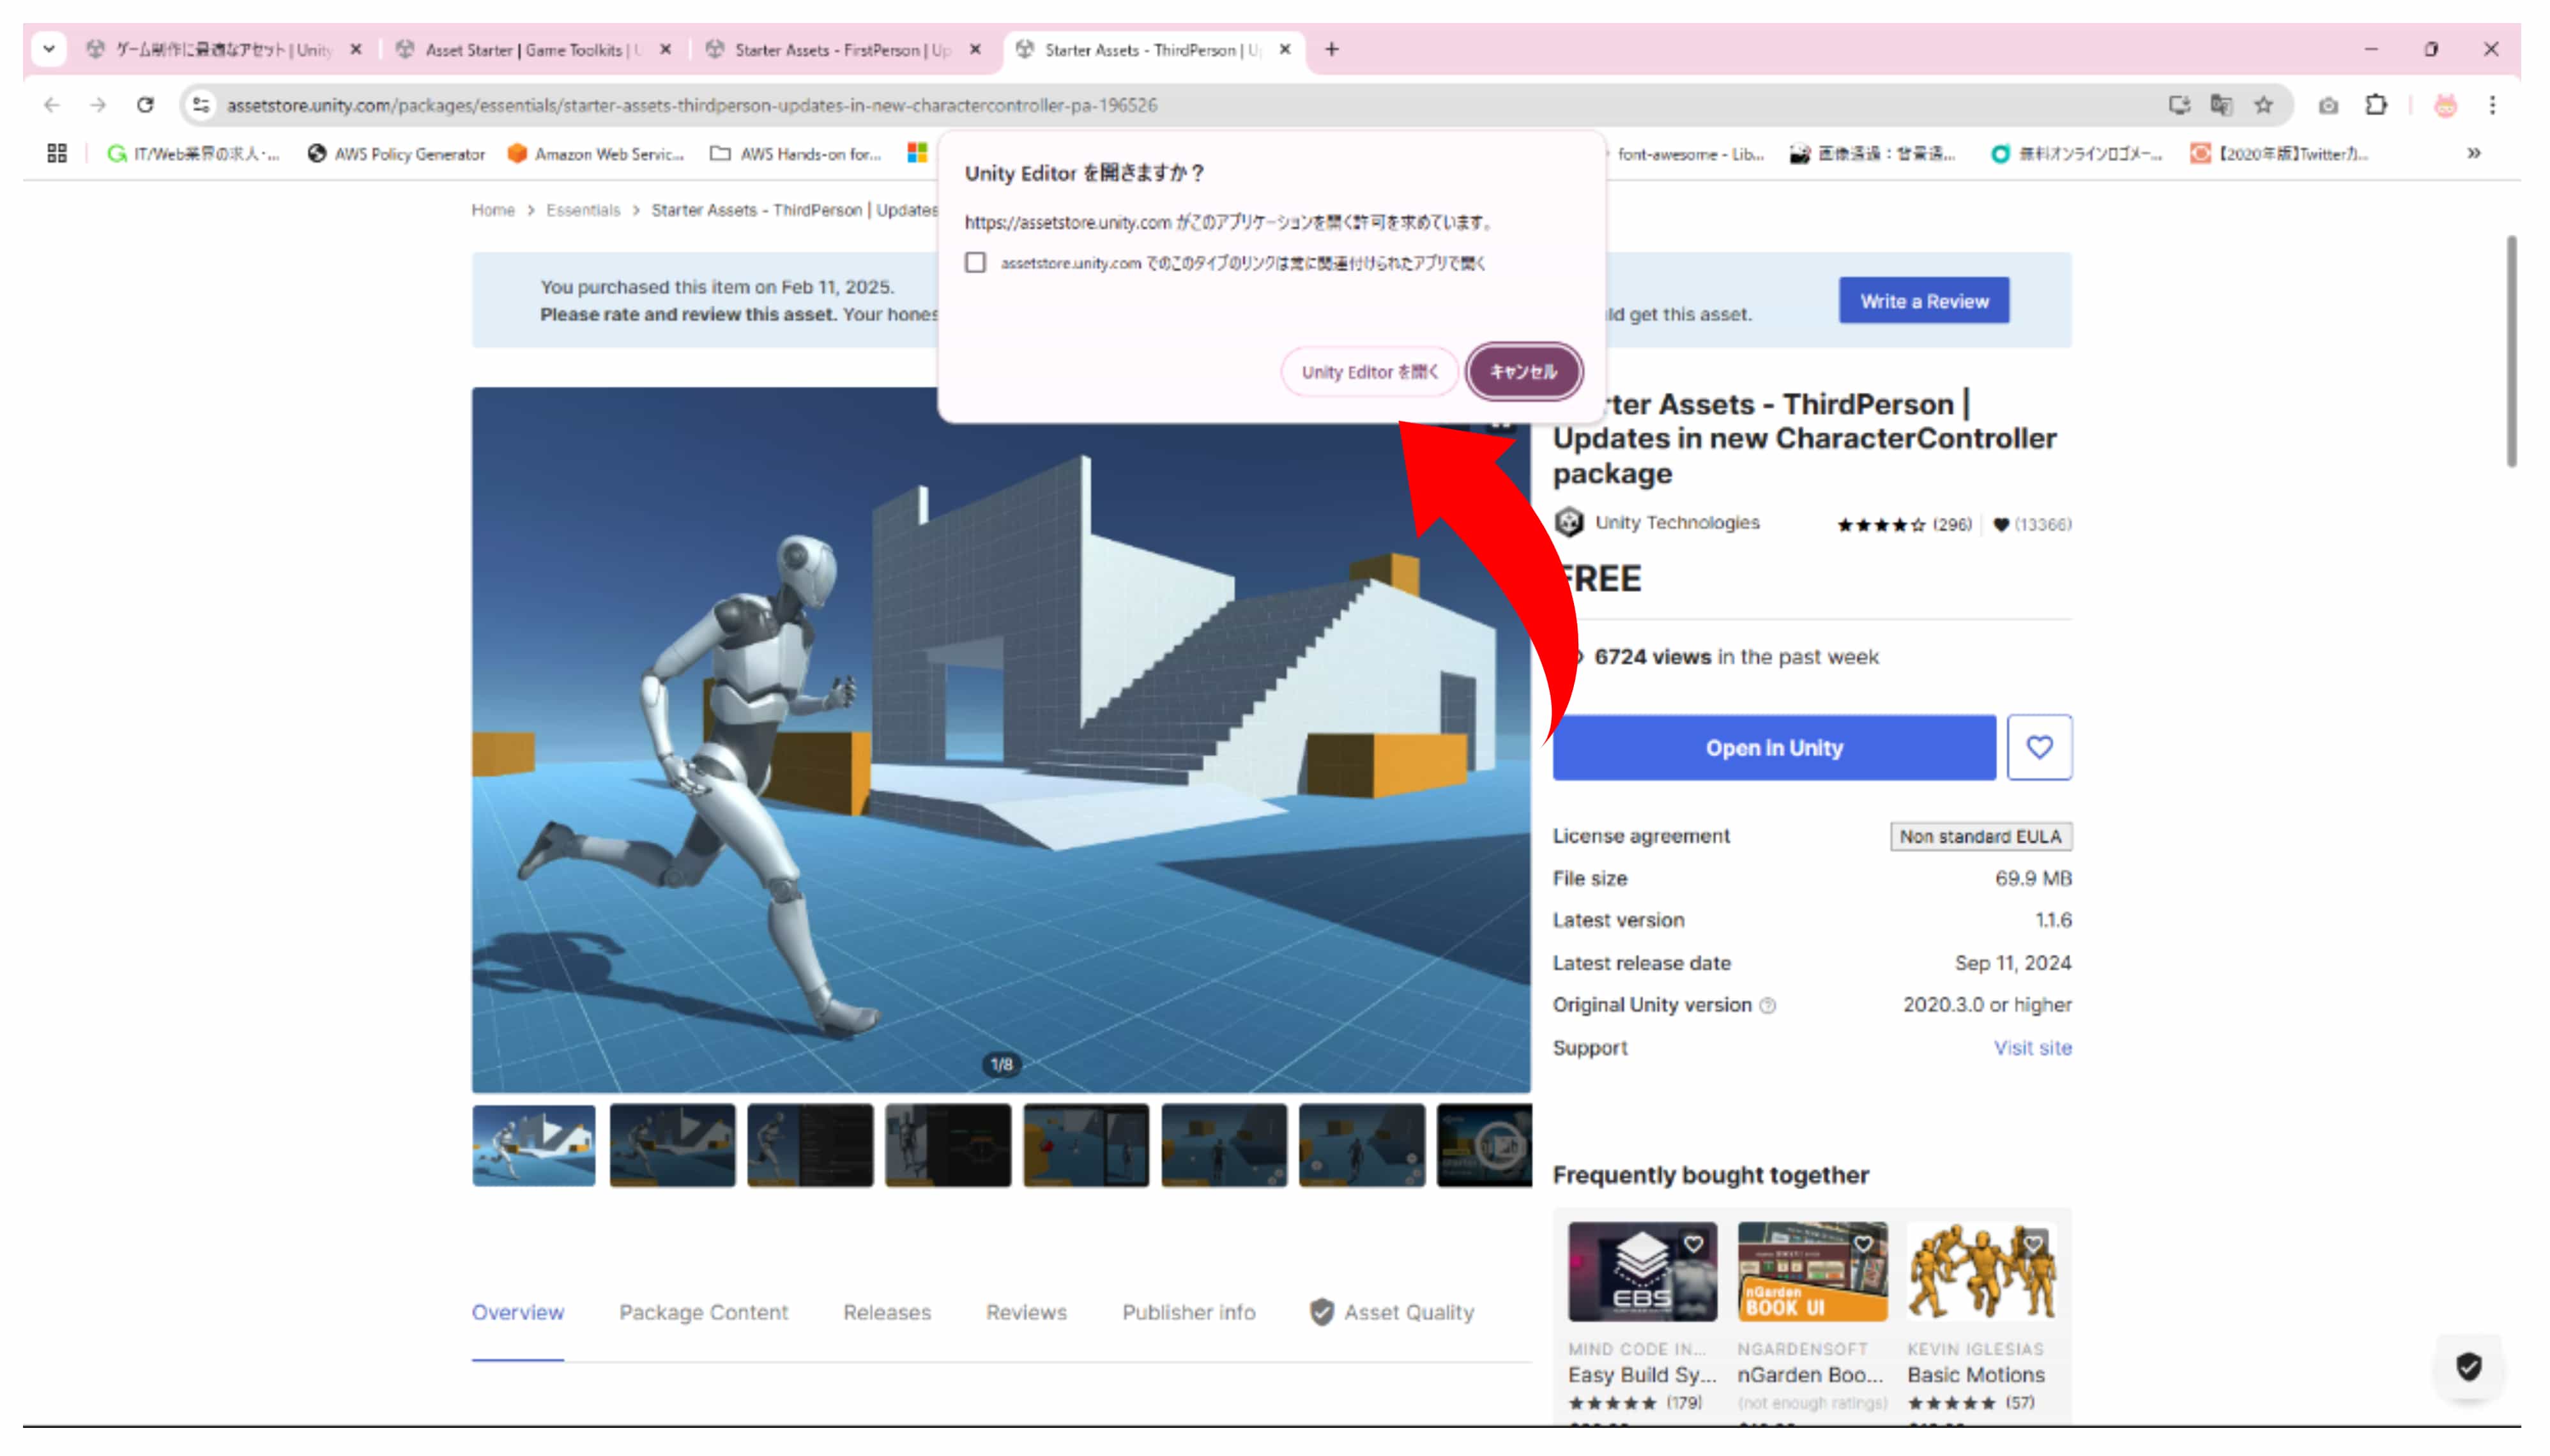Click the info icon beside Original Unity version
Screen dimensions: 2550x1456
pos(1768,1006)
